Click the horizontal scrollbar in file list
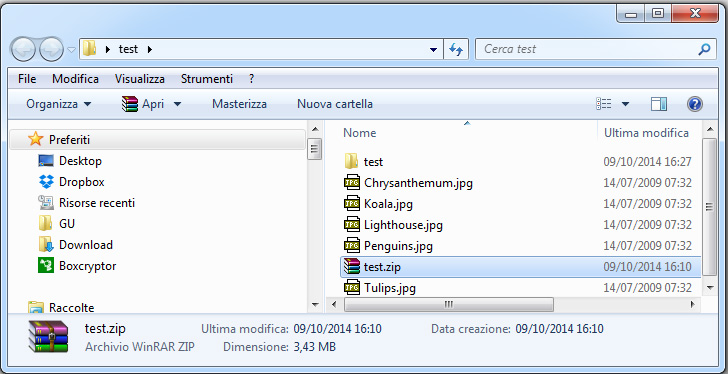 pyautogui.click(x=448, y=304)
